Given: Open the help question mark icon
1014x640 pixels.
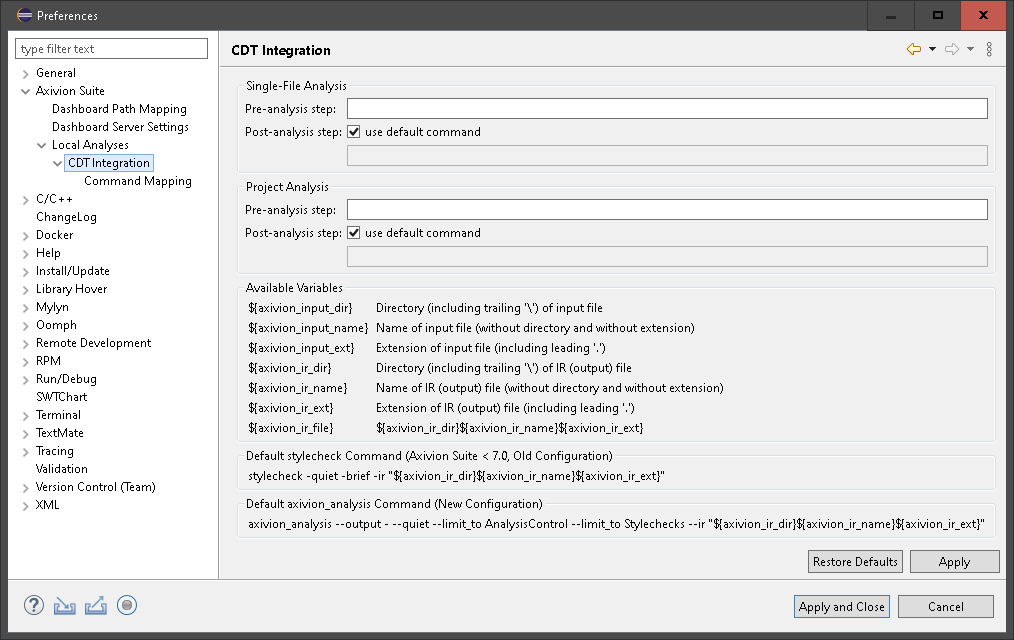Looking at the screenshot, I should tap(34, 605).
